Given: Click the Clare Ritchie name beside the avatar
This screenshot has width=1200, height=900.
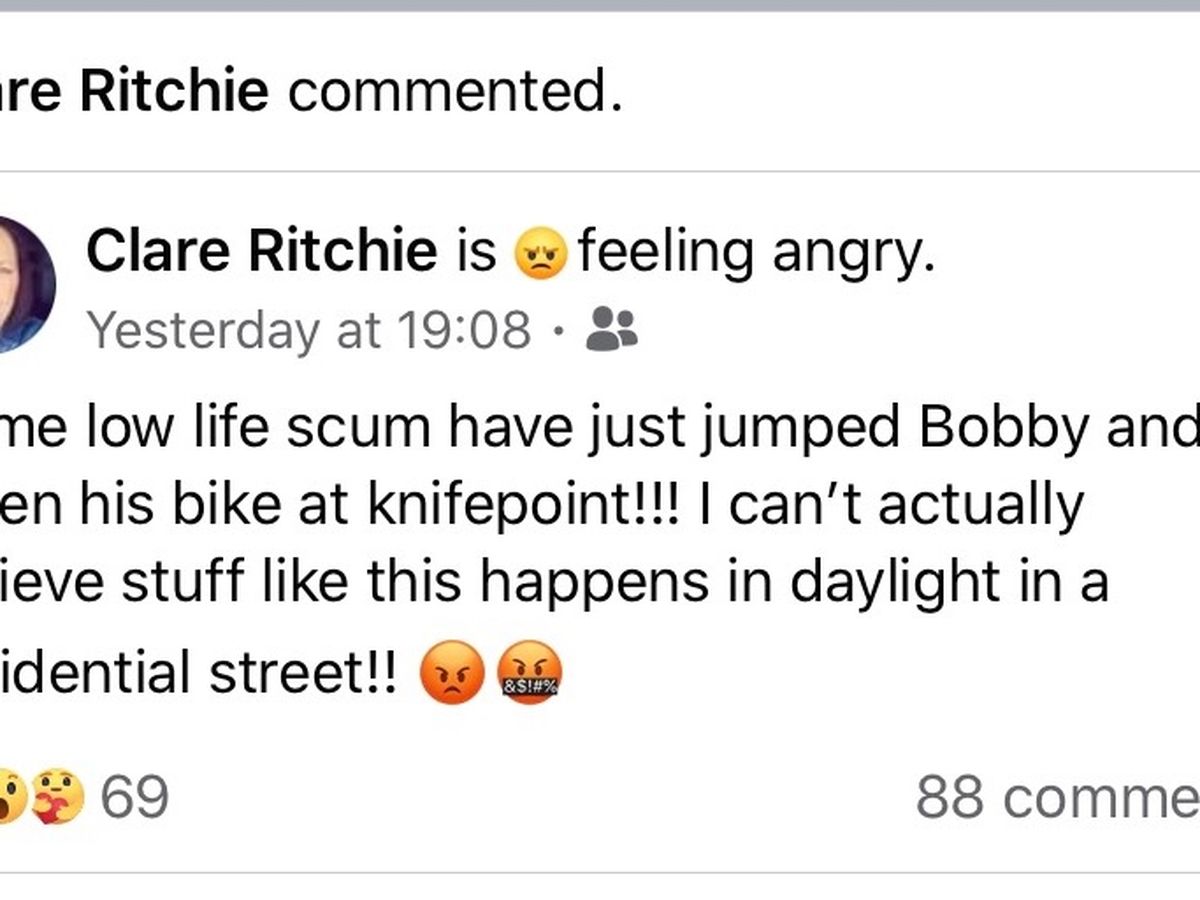Looking at the screenshot, I should [x=262, y=252].
